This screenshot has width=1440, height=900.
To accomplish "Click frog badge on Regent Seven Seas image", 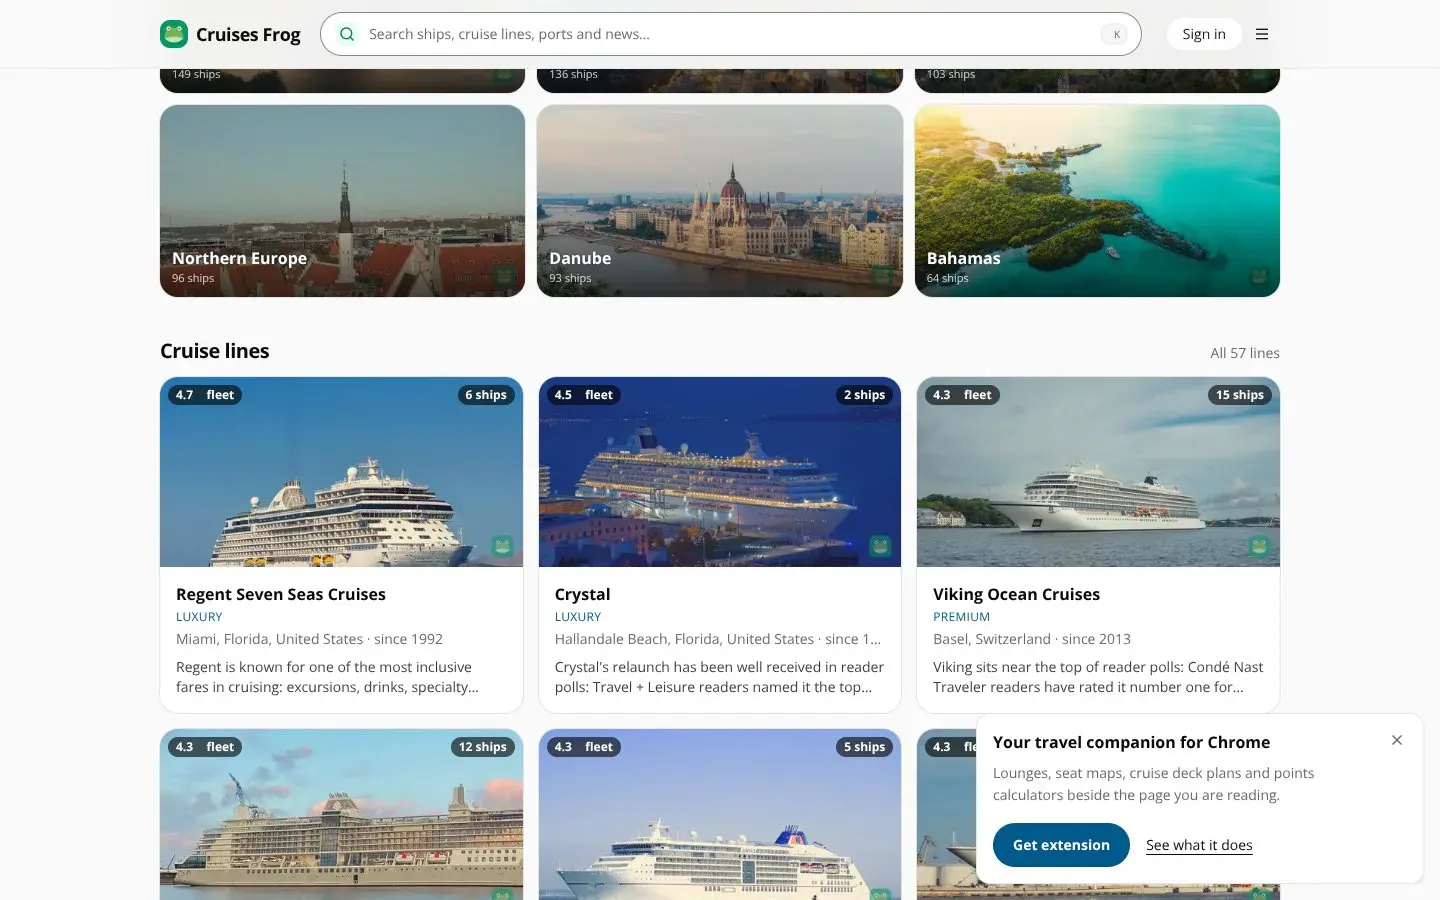I will pos(503,546).
